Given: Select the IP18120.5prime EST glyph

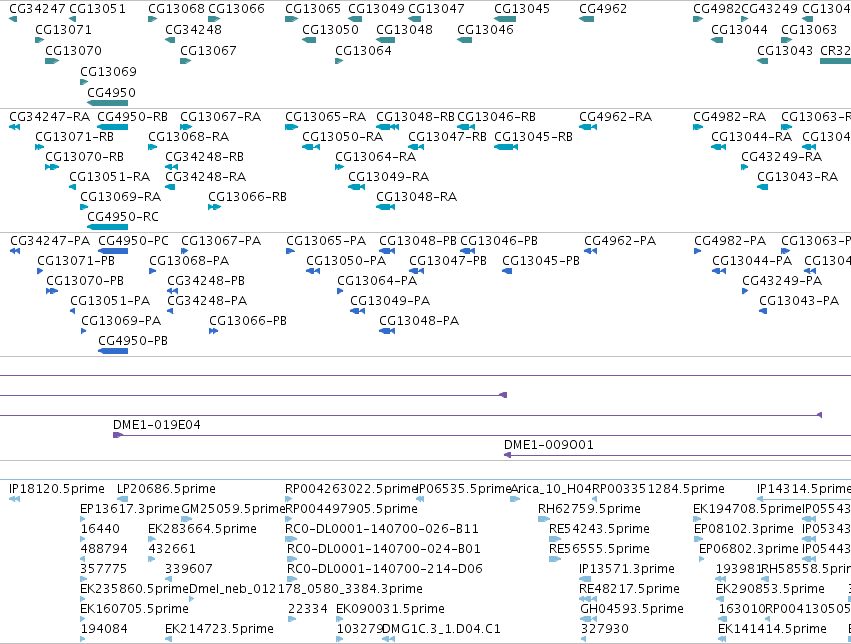Looking at the screenshot, I should [15, 499].
